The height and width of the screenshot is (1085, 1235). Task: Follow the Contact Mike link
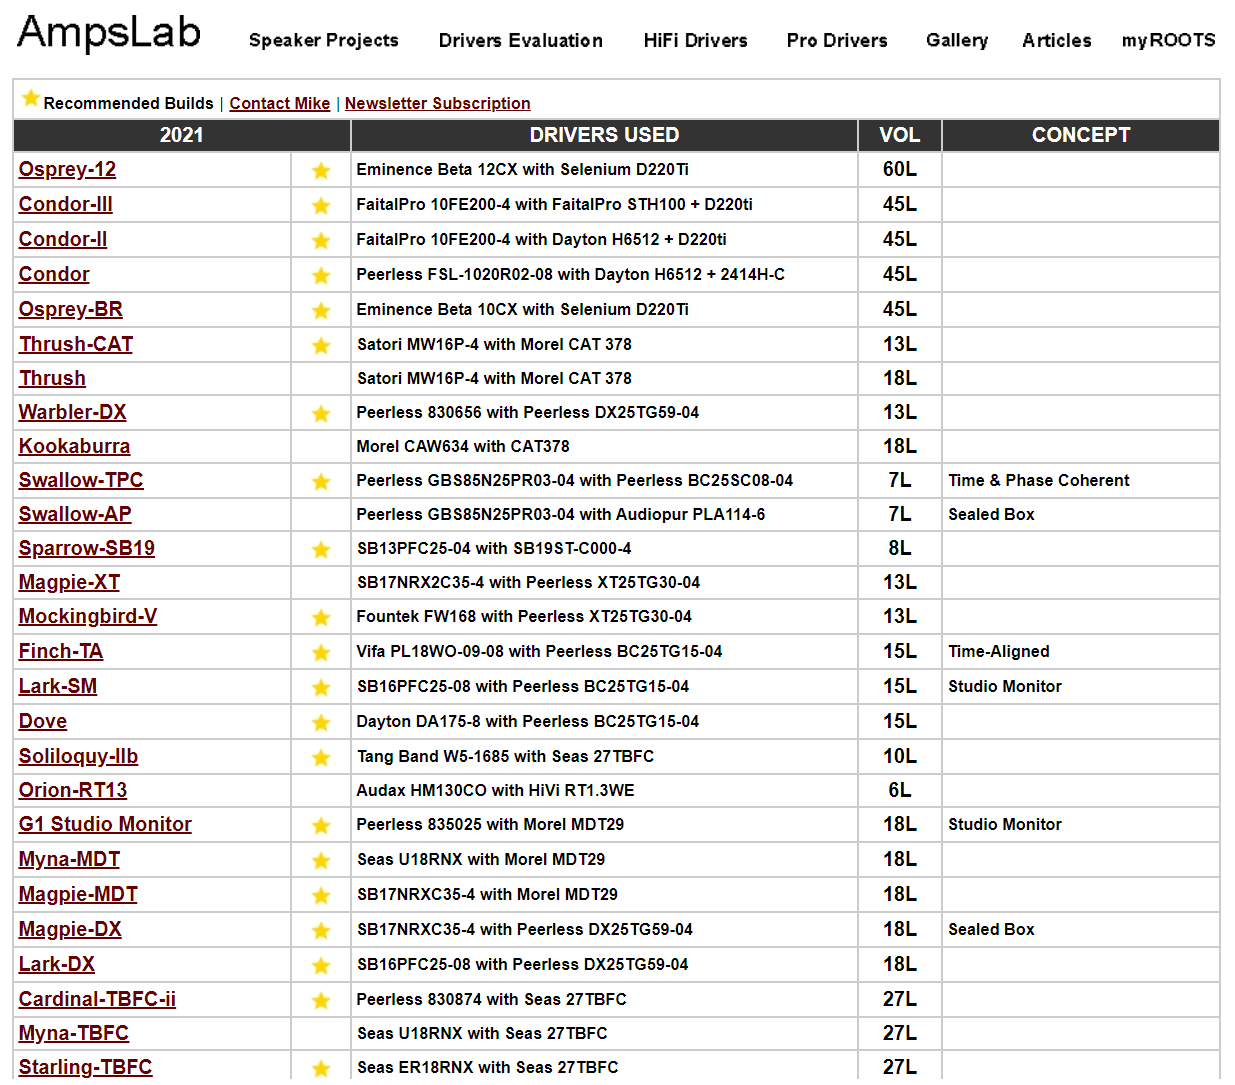pos(280,103)
